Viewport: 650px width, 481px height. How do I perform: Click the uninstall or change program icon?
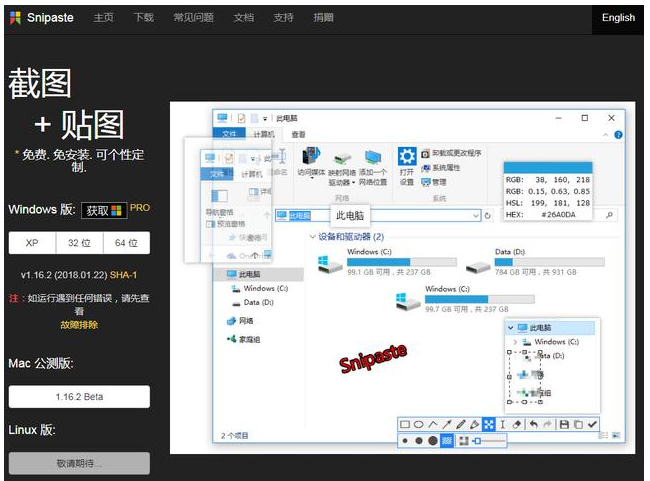point(426,154)
